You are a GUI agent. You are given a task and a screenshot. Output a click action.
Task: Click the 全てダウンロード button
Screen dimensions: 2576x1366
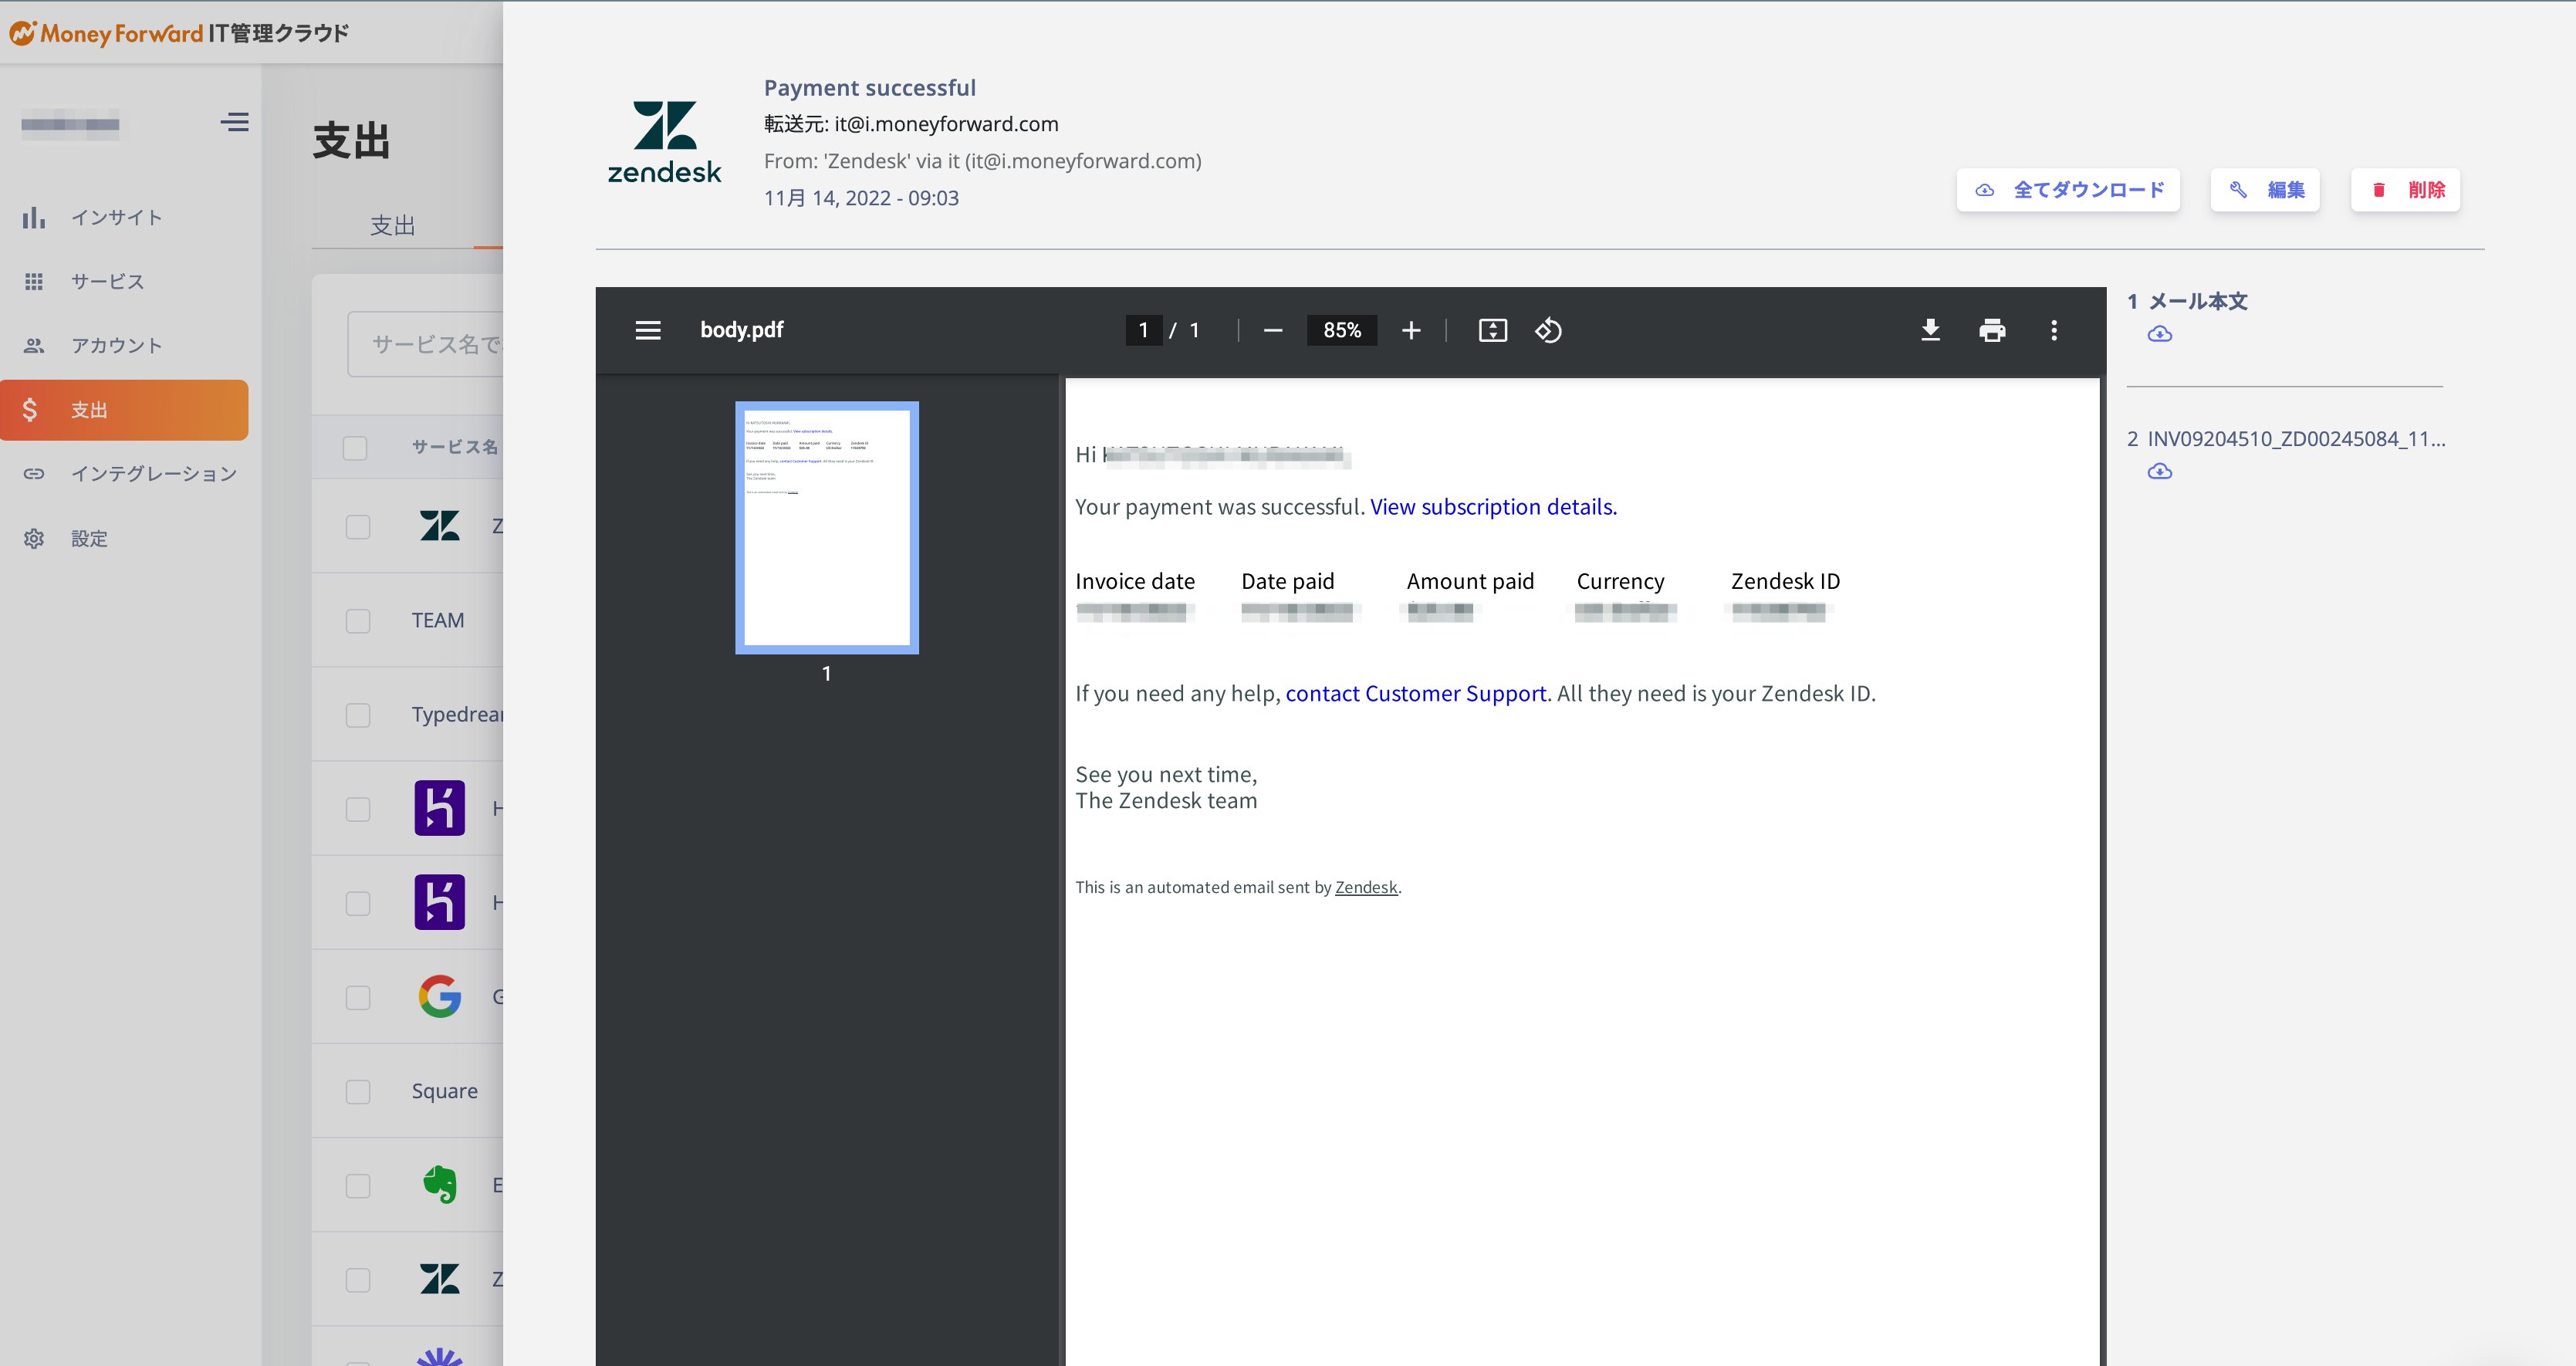(2068, 190)
